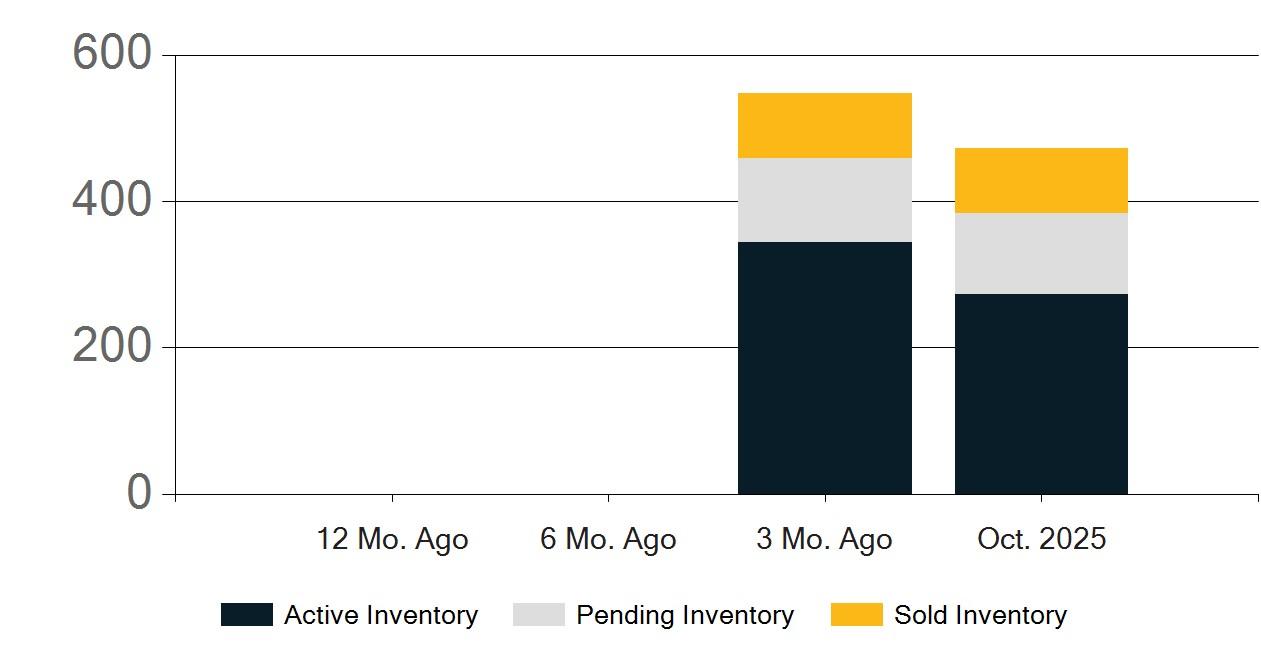This screenshot has height=663, width=1261.
Task: Select the Active Inventory legend label
Action: pos(380,615)
